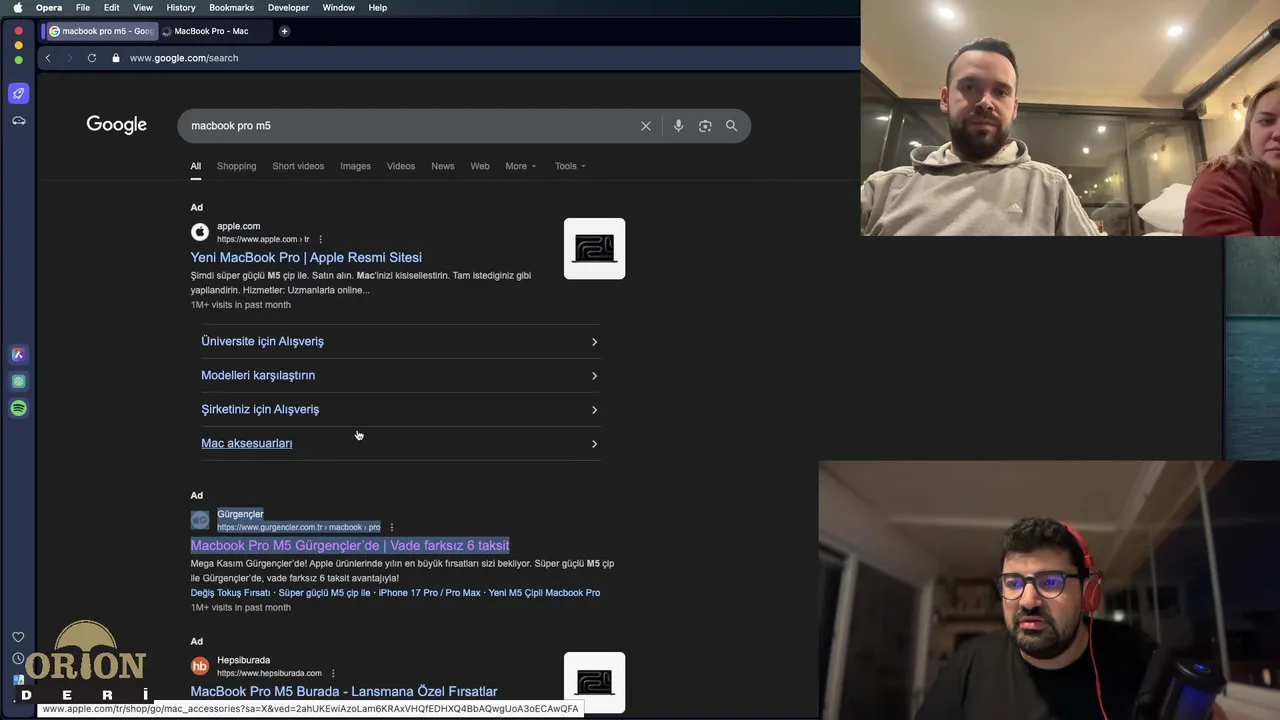Click chevron next to 'Üniversite için Alışveriş'
Image resolution: width=1280 pixels, height=720 pixels.
tap(594, 342)
